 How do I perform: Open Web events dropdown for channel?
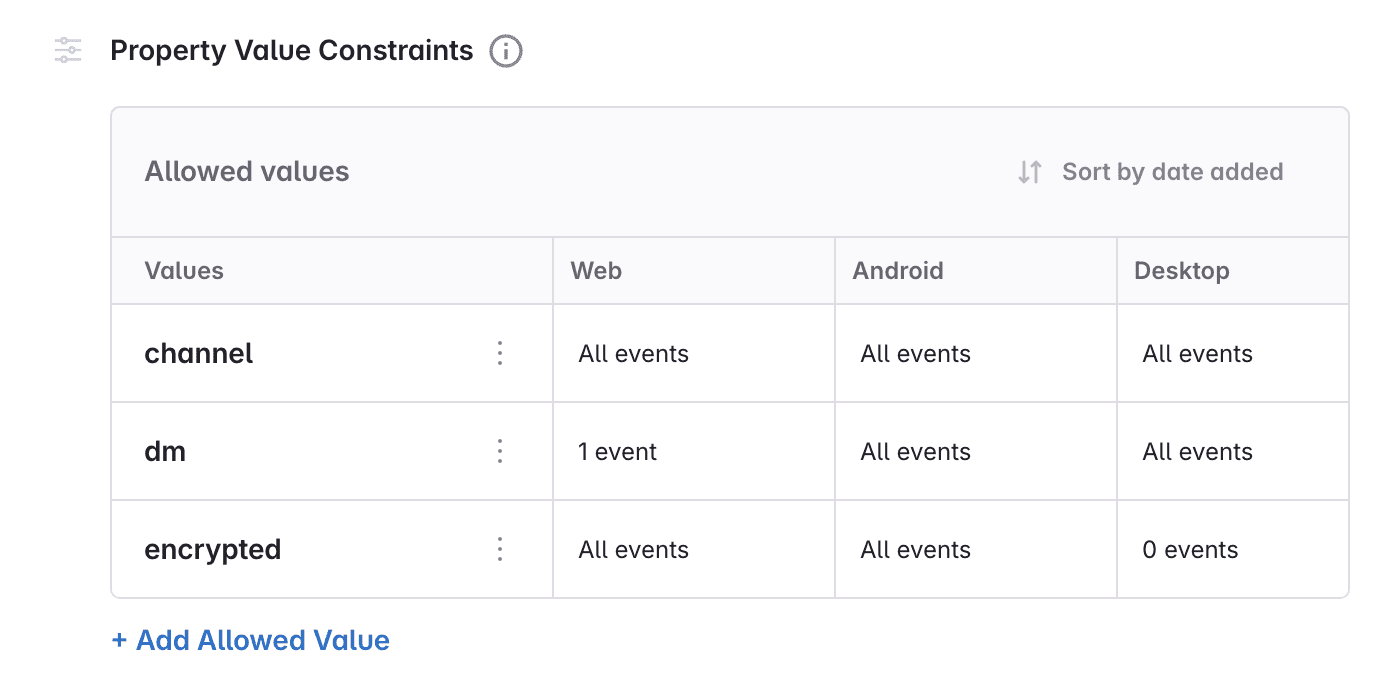(633, 354)
